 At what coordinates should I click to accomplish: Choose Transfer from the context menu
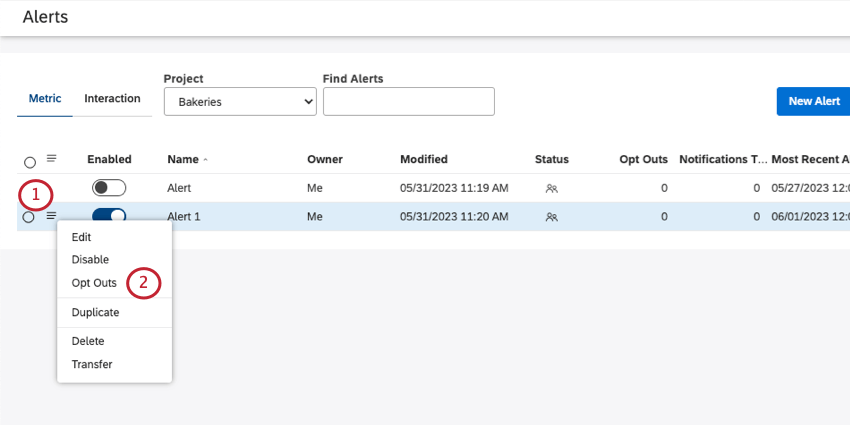click(x=92, y=364)
